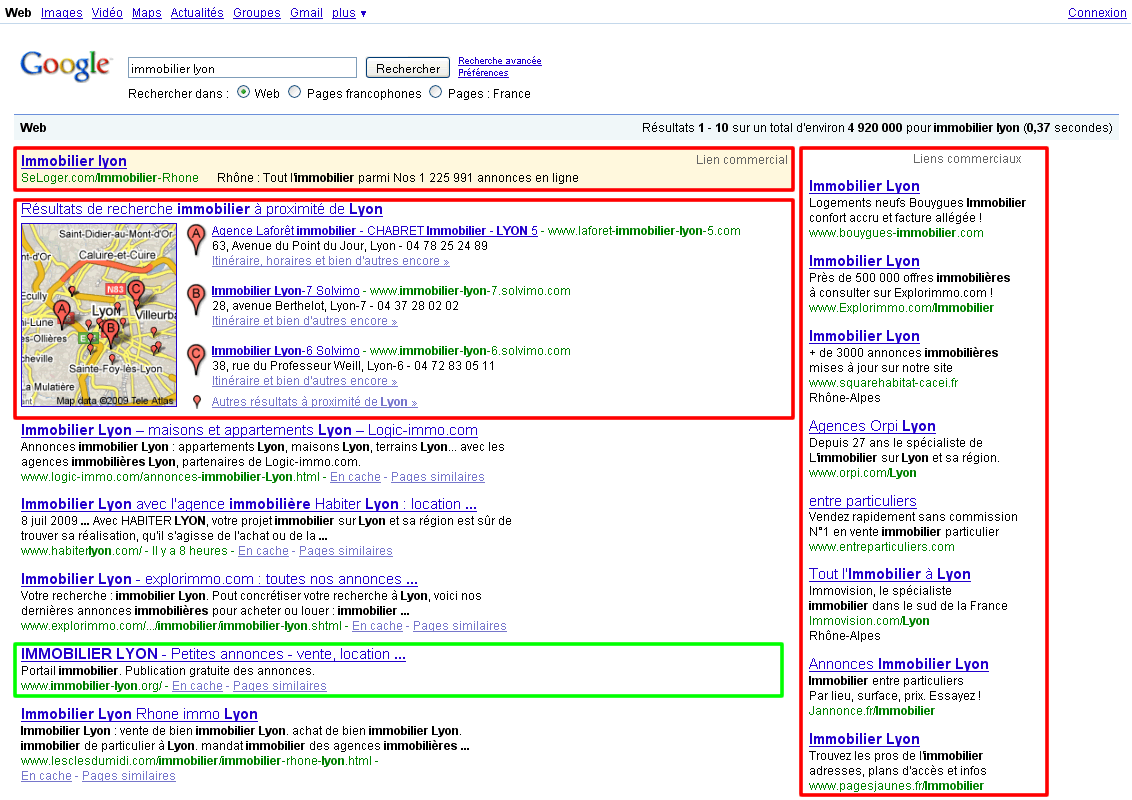This screenshot has height=800, width=1132.
Task: Open Immobilier Lyon-6 Solvimo listing
Action: click(x=285, y=351)
